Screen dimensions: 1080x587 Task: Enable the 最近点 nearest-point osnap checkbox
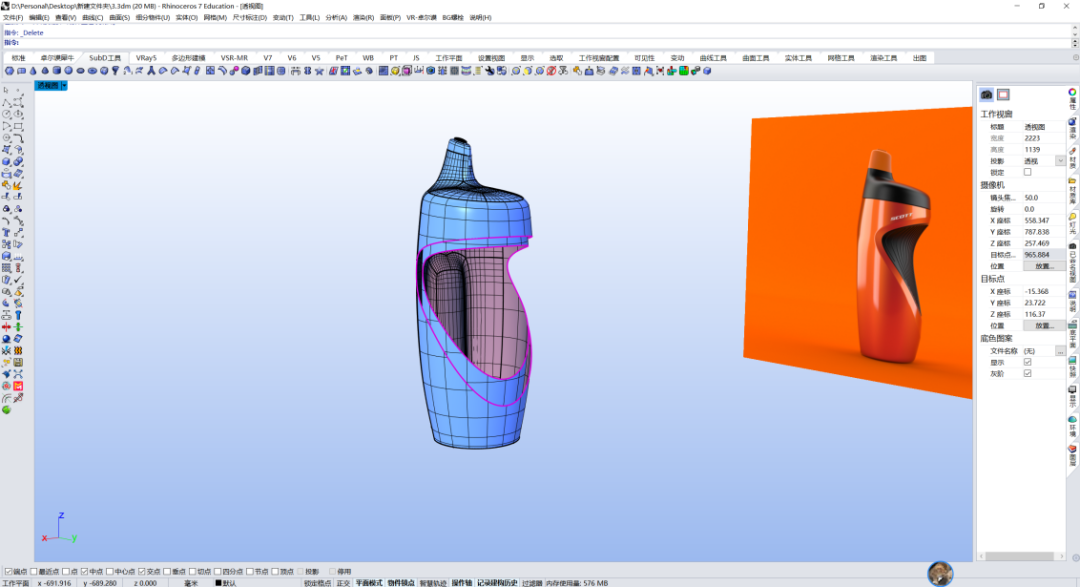(x=34, y=572)
